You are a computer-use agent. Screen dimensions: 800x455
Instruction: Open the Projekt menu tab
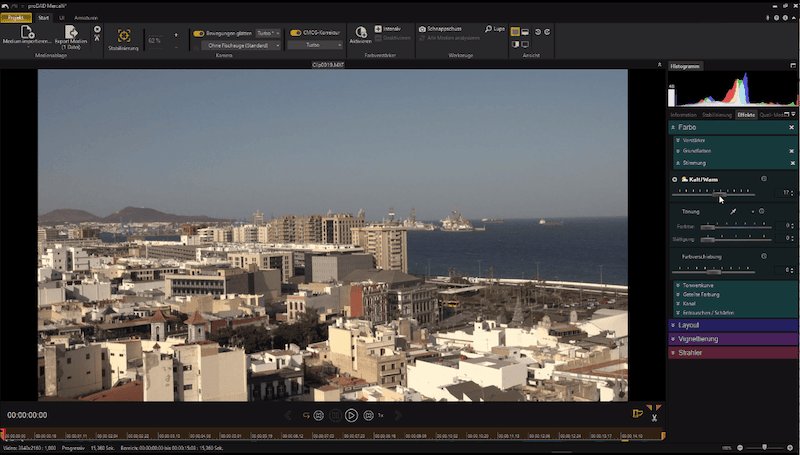coord(16,18)
